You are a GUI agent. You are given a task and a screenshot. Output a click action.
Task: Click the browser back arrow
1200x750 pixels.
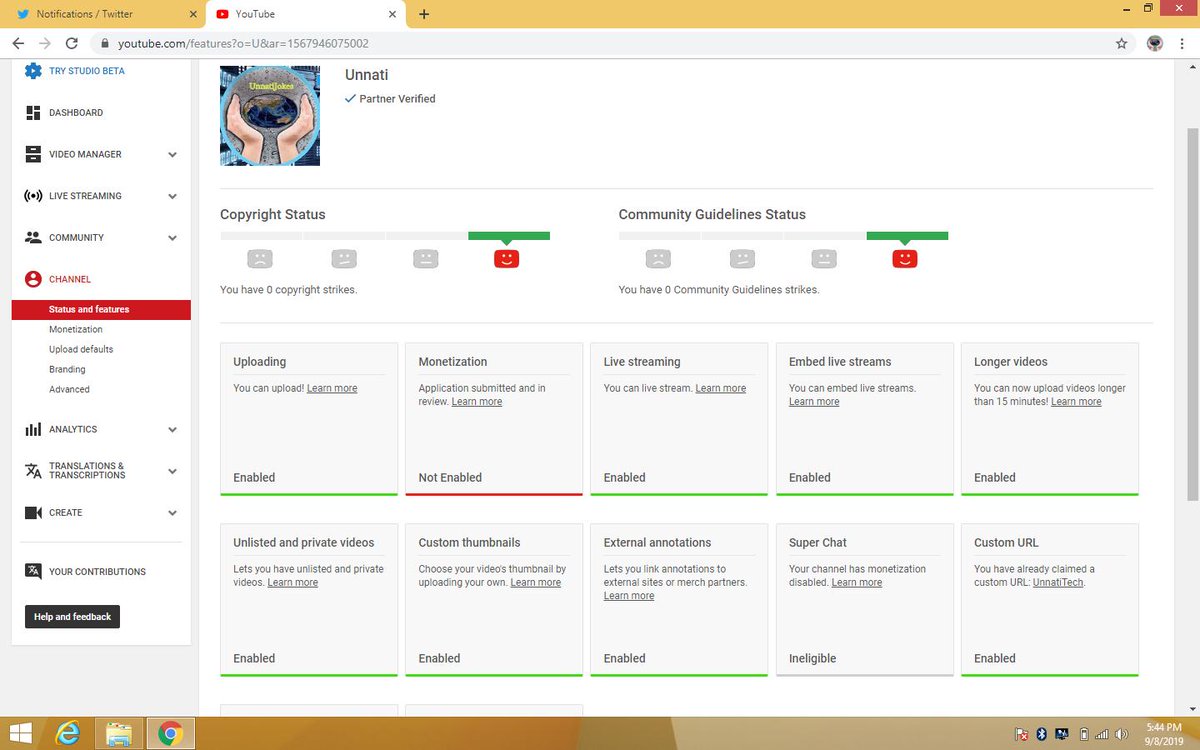point(19,44)
